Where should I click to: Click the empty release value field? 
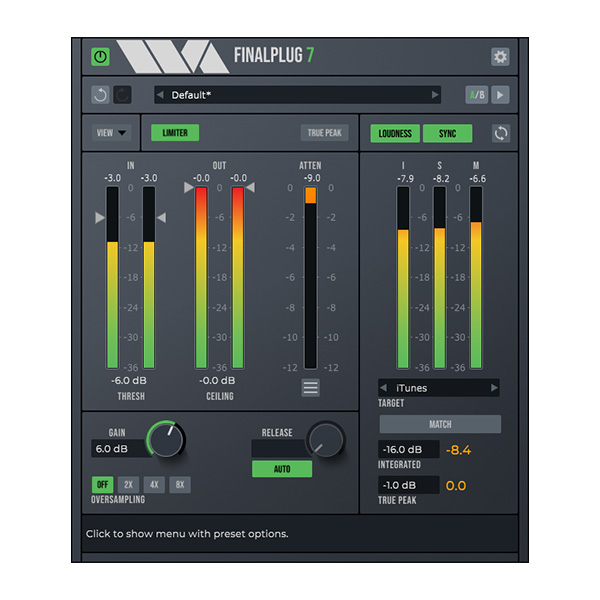tap(281, 448)
